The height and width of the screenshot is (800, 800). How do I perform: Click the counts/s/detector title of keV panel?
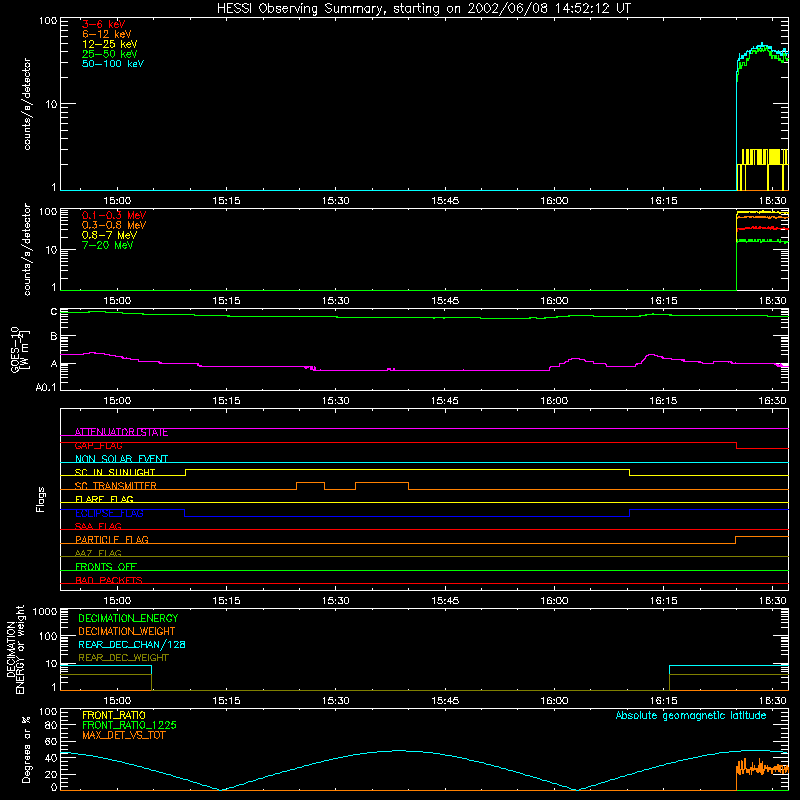tap(27, 104)
